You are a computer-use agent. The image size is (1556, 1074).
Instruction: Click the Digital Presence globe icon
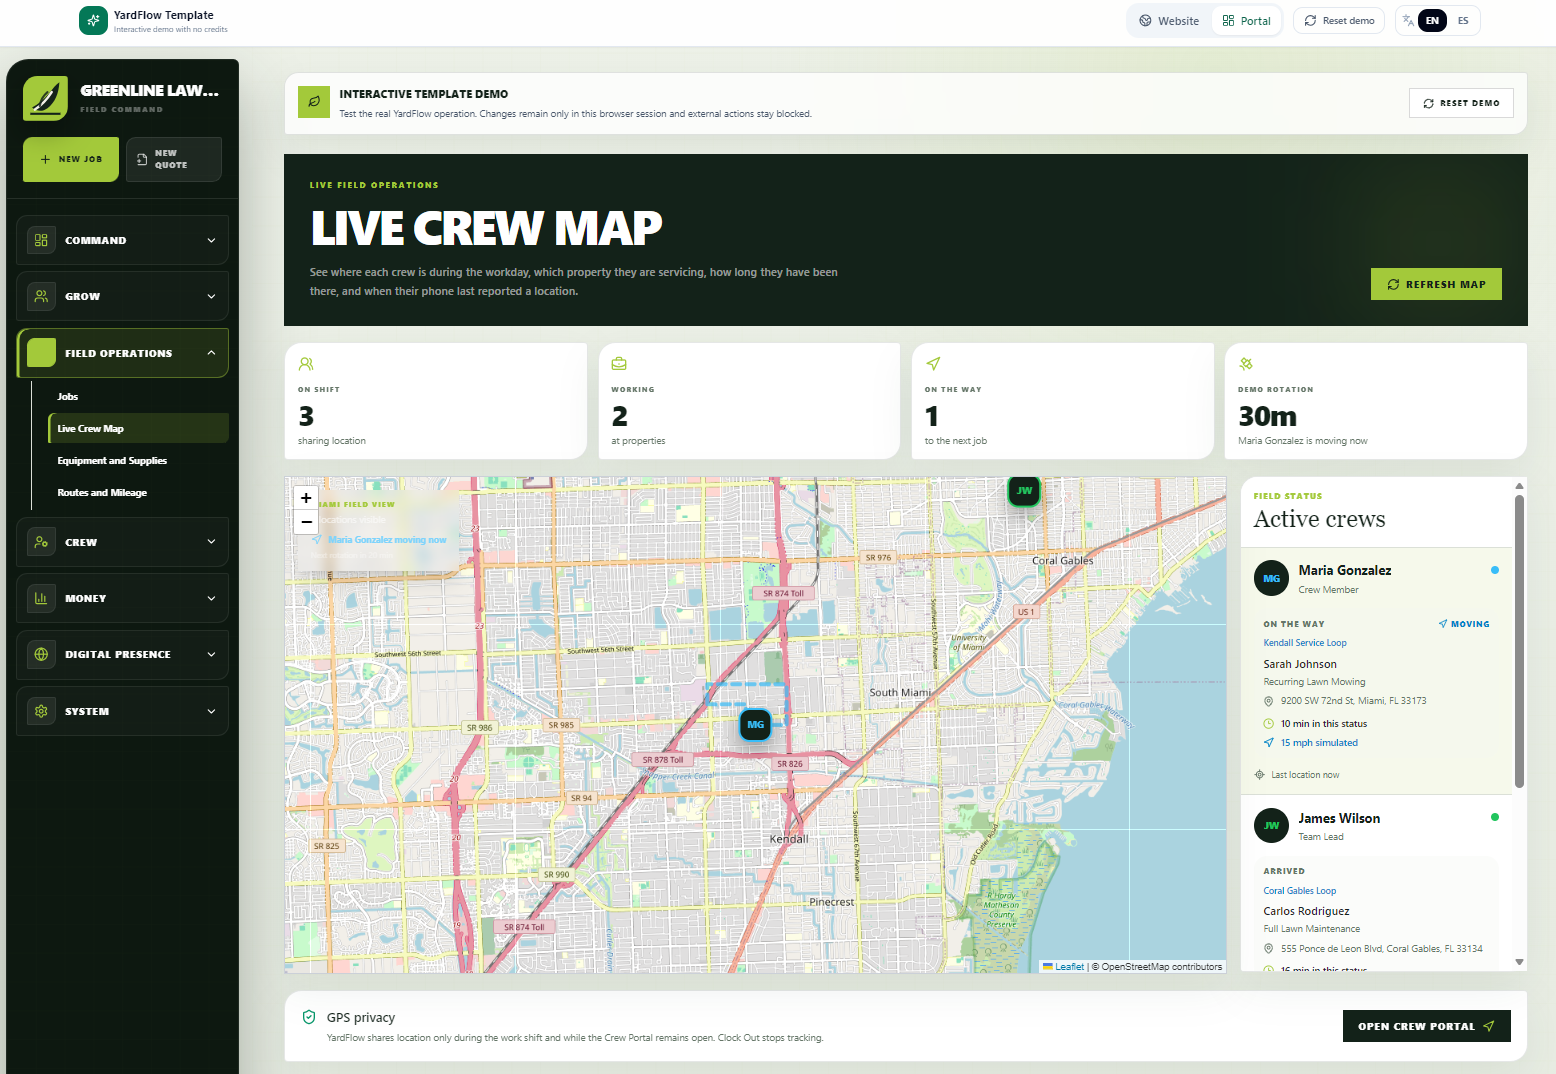coord(41,654)
